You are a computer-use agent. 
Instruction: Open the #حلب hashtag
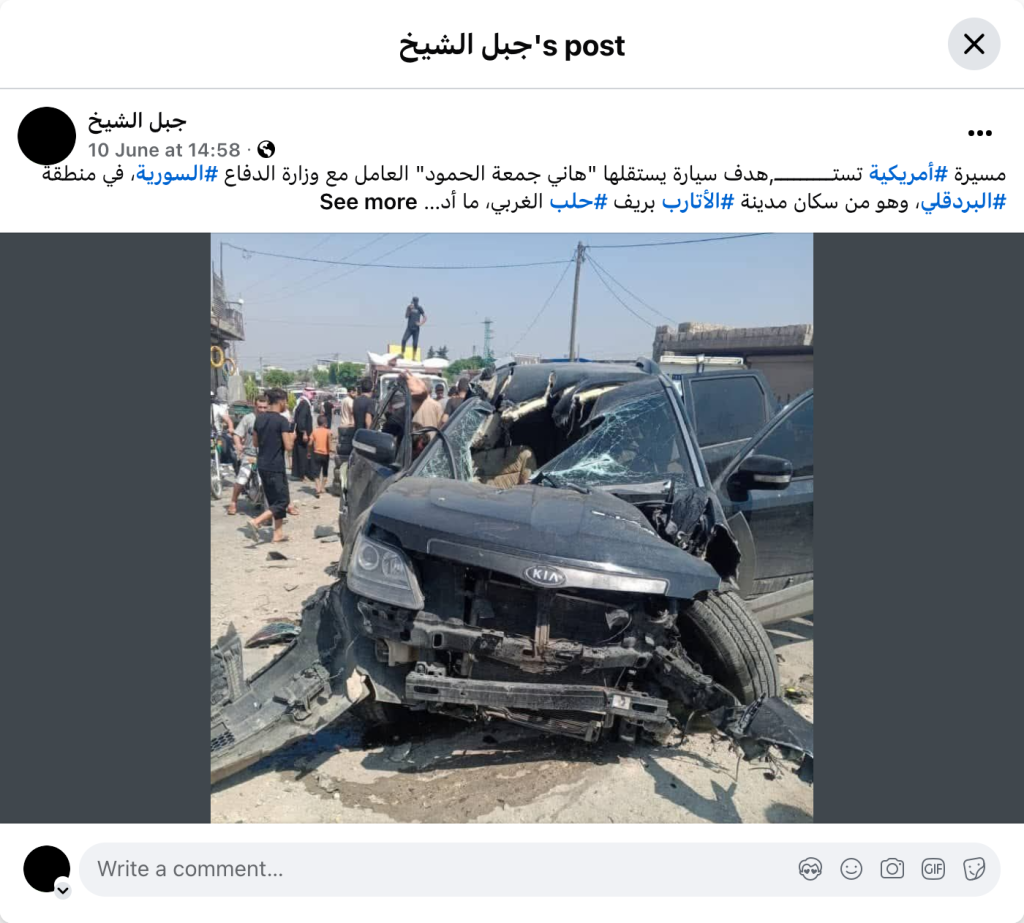click(578, 202)
